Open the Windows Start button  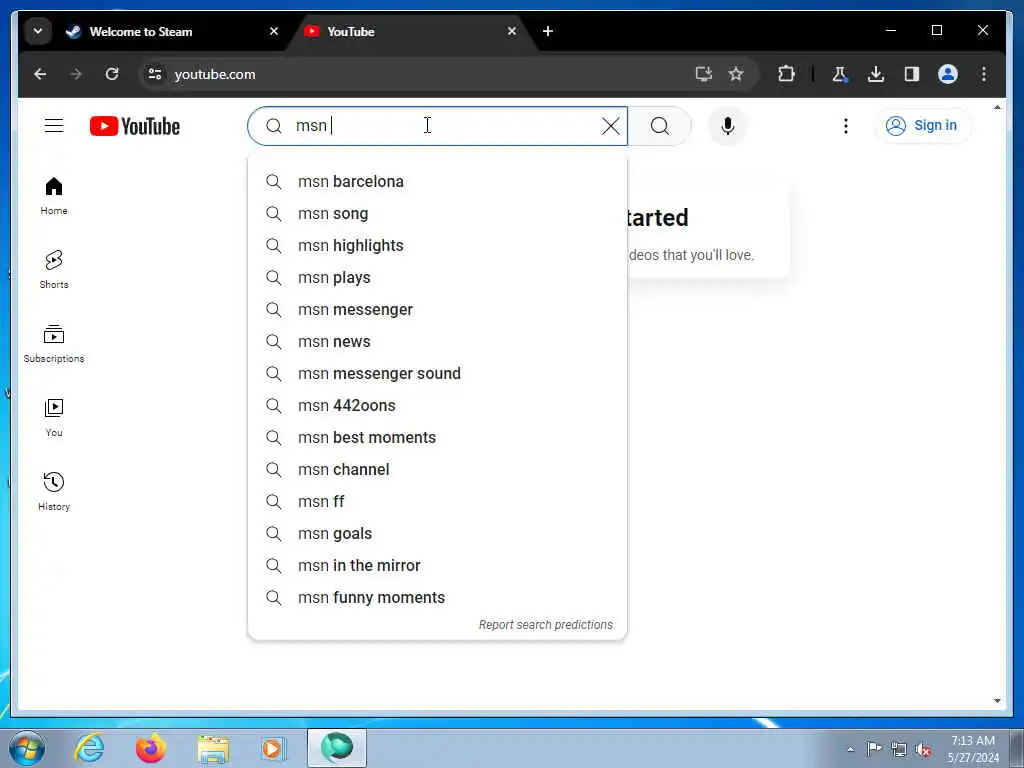(26, 748)
